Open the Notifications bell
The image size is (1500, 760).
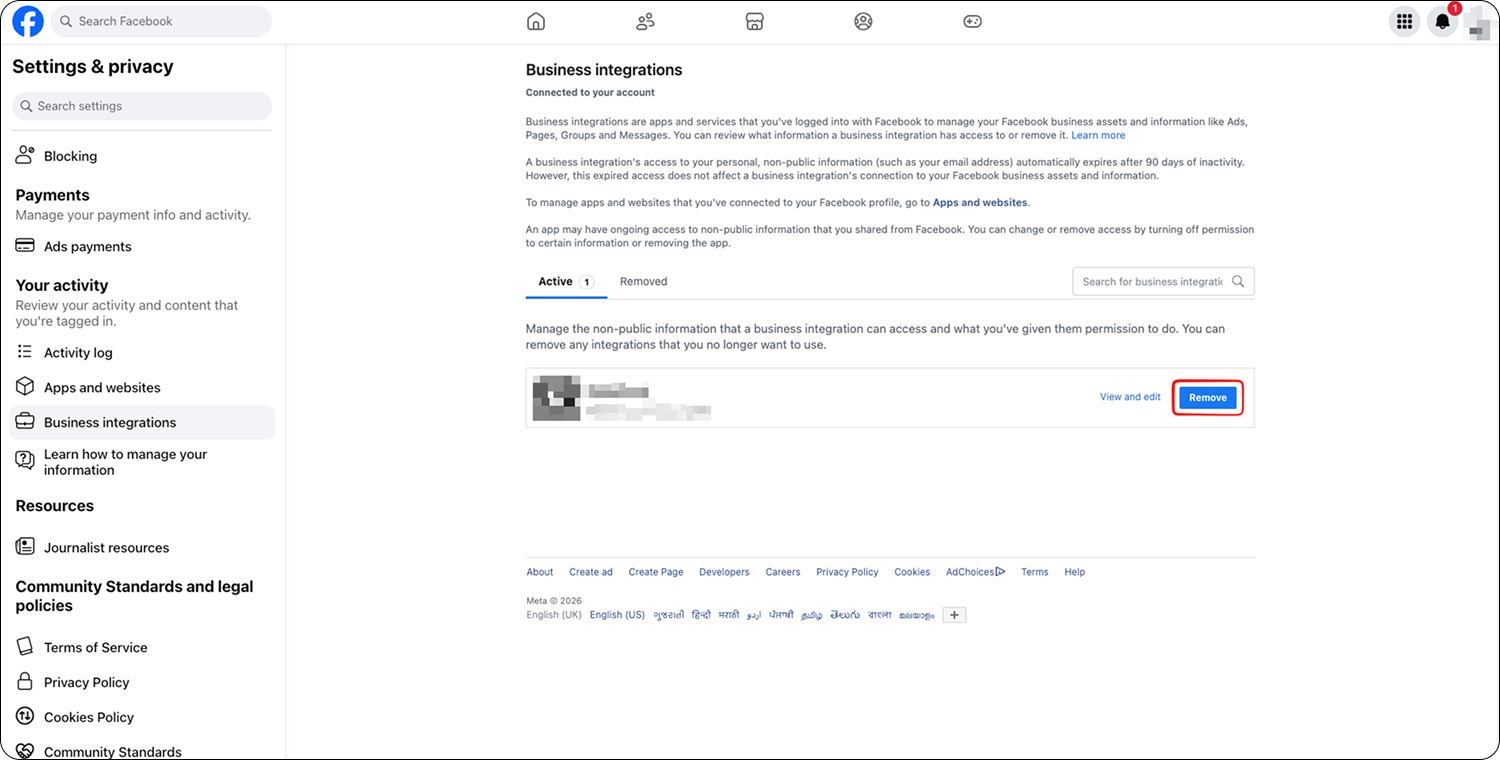point(1442,21)
